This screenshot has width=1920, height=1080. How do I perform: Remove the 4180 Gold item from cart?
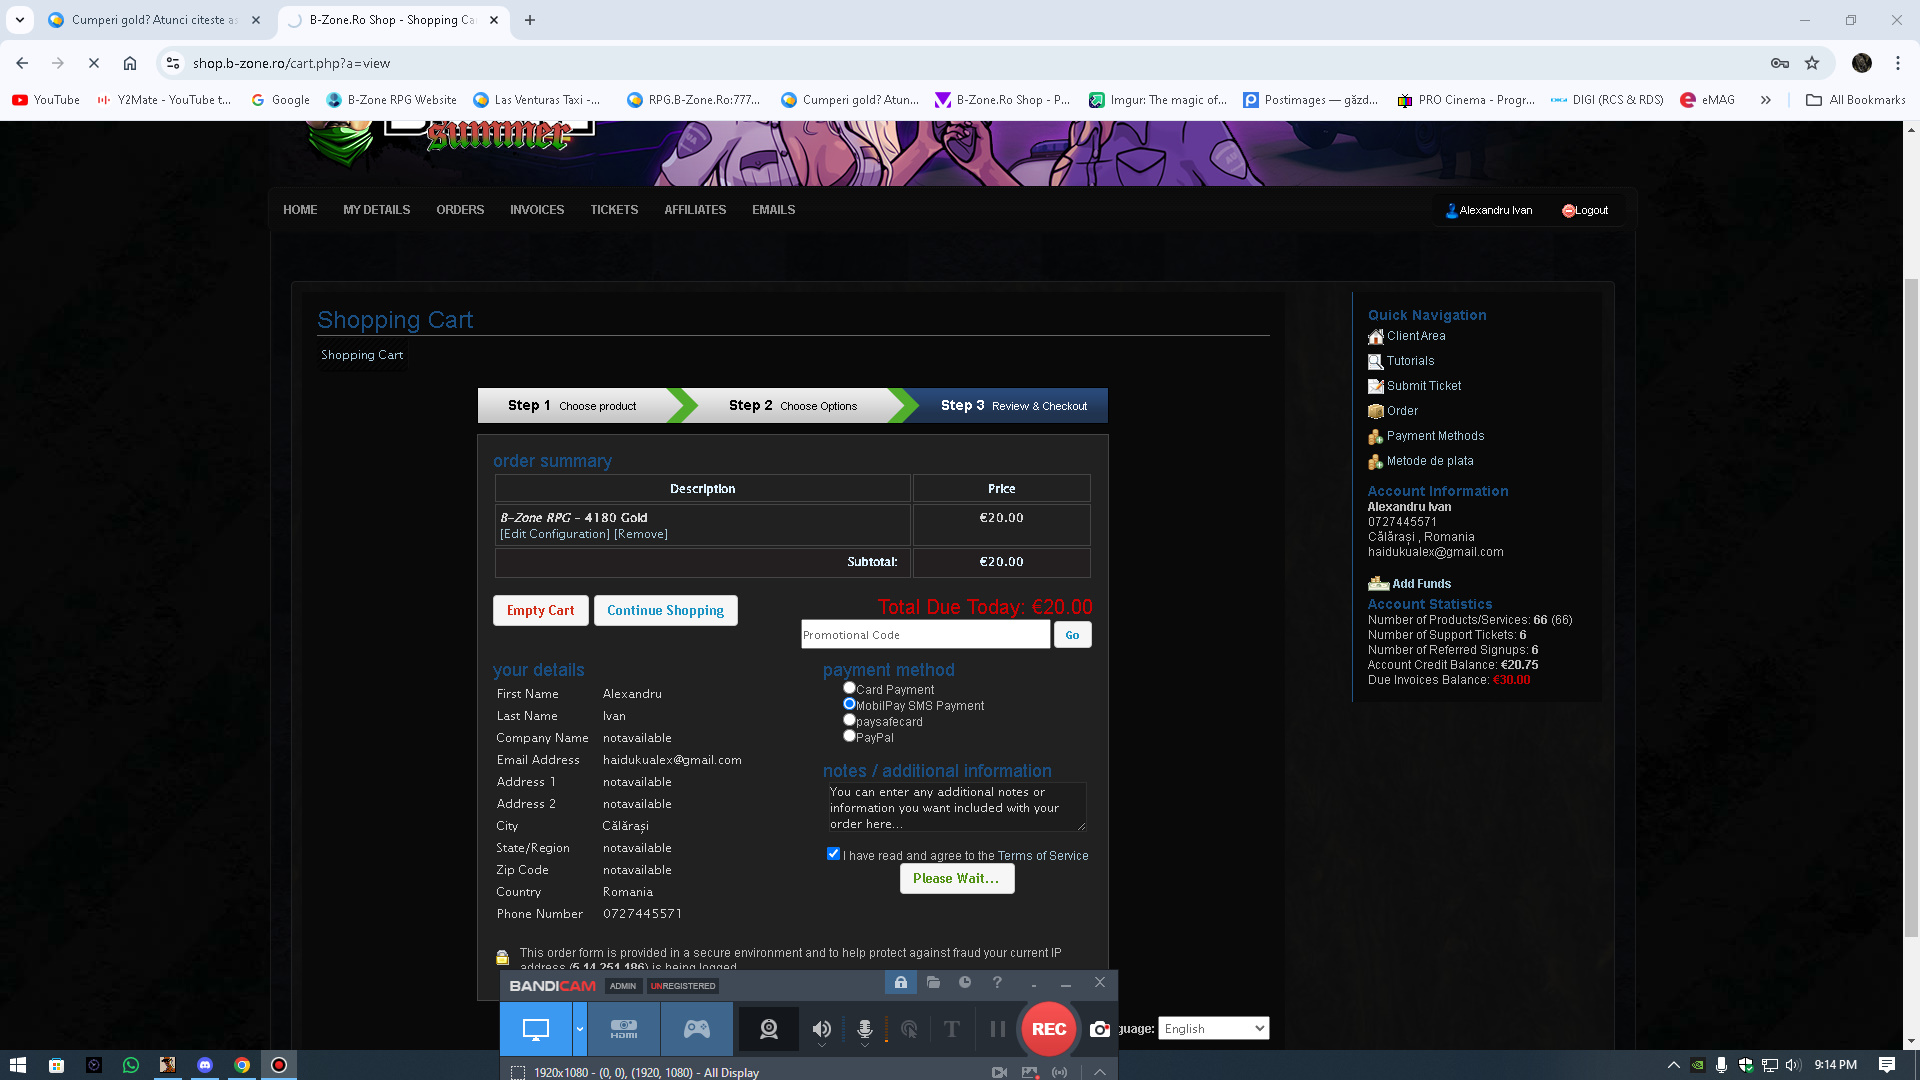tap(641, 534)
